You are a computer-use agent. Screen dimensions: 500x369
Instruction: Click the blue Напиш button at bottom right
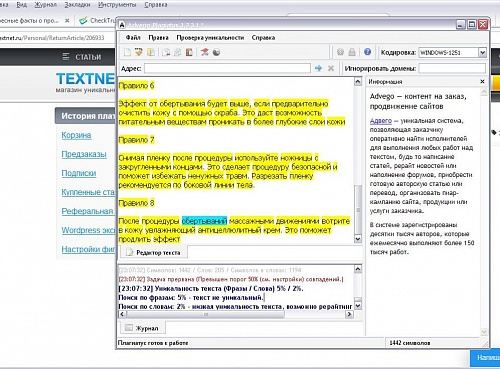tap(485, 358)
